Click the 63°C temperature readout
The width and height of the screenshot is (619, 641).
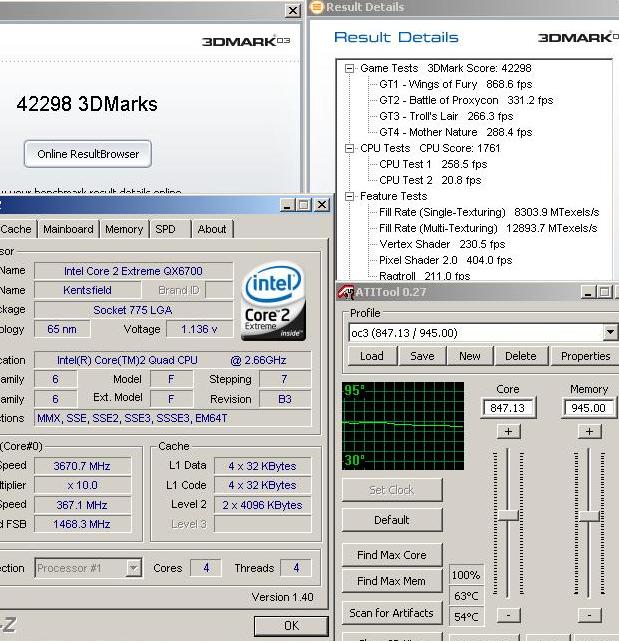pyautogui.click(x=466, y=596)
